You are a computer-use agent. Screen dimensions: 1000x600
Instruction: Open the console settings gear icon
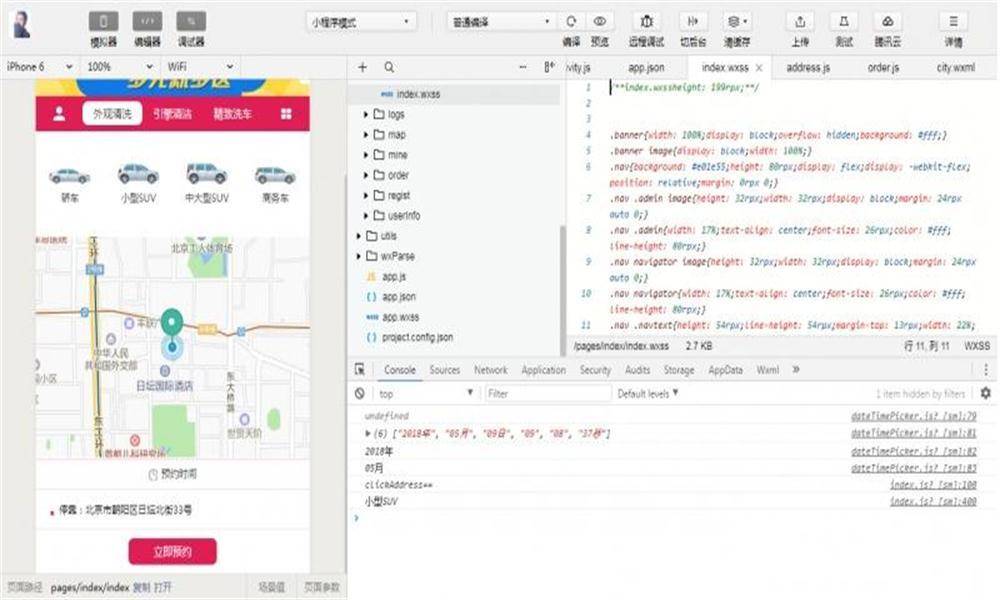point(985,394)
